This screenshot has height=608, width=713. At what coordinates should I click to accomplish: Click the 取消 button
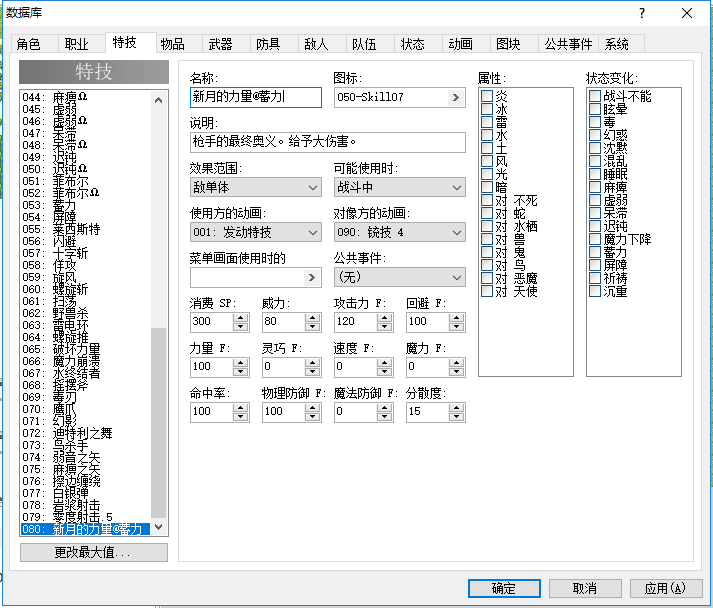tap(585, 588)
